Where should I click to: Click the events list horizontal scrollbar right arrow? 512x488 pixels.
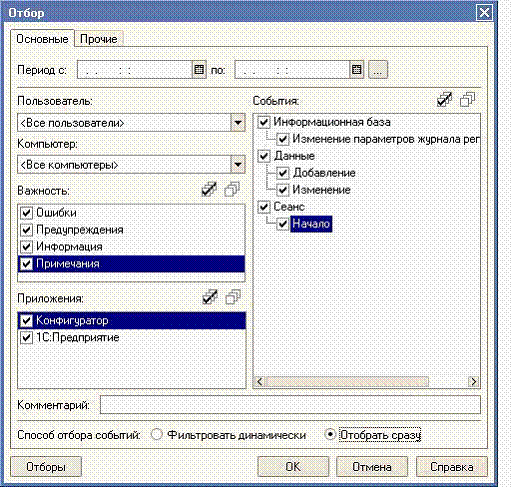(473, 382)
